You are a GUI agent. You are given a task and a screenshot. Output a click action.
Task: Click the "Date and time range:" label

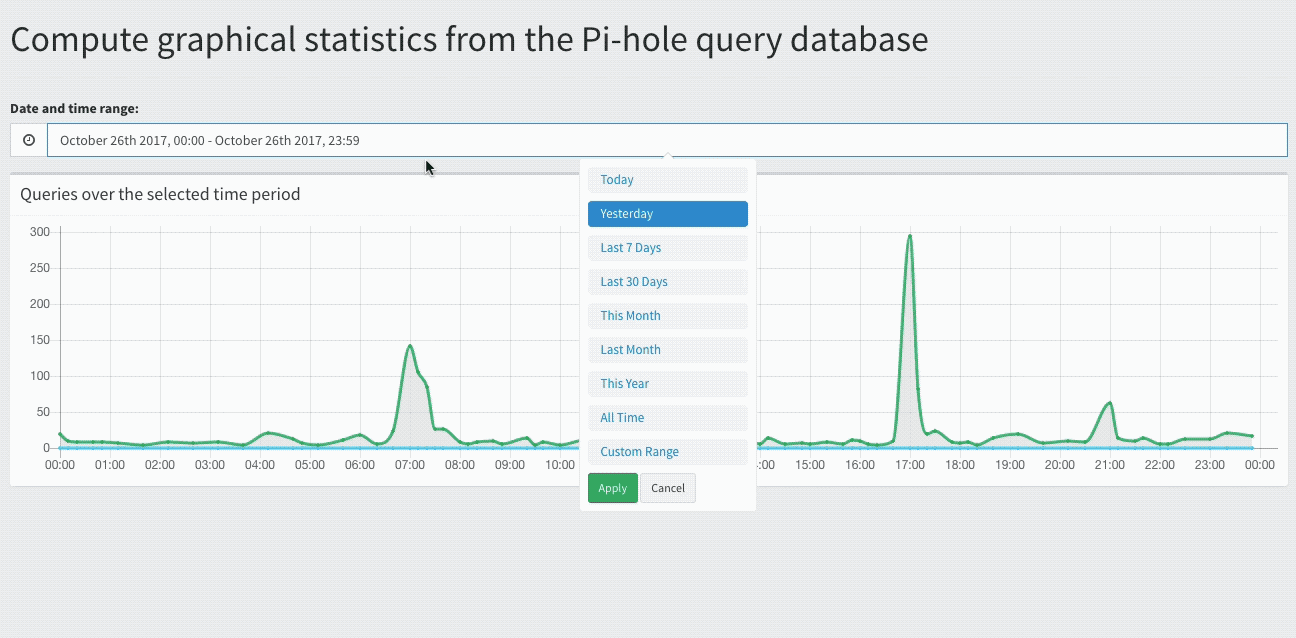[75, 108]
